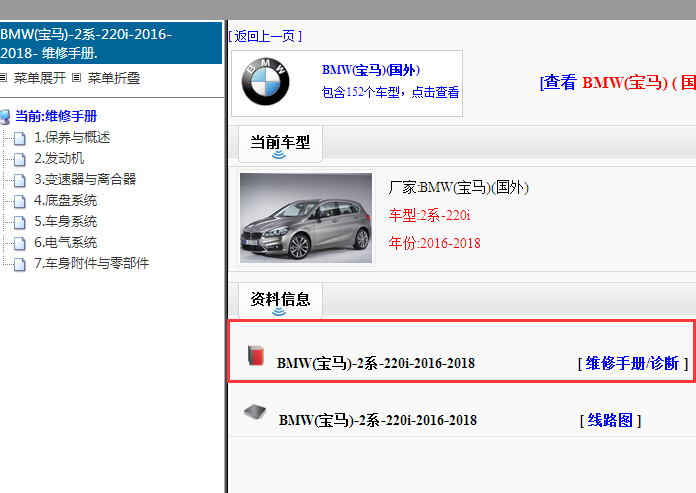Click the 年份:2016-2018 text
The width and height of the screenshot is (696, 493).
[435, 243]
